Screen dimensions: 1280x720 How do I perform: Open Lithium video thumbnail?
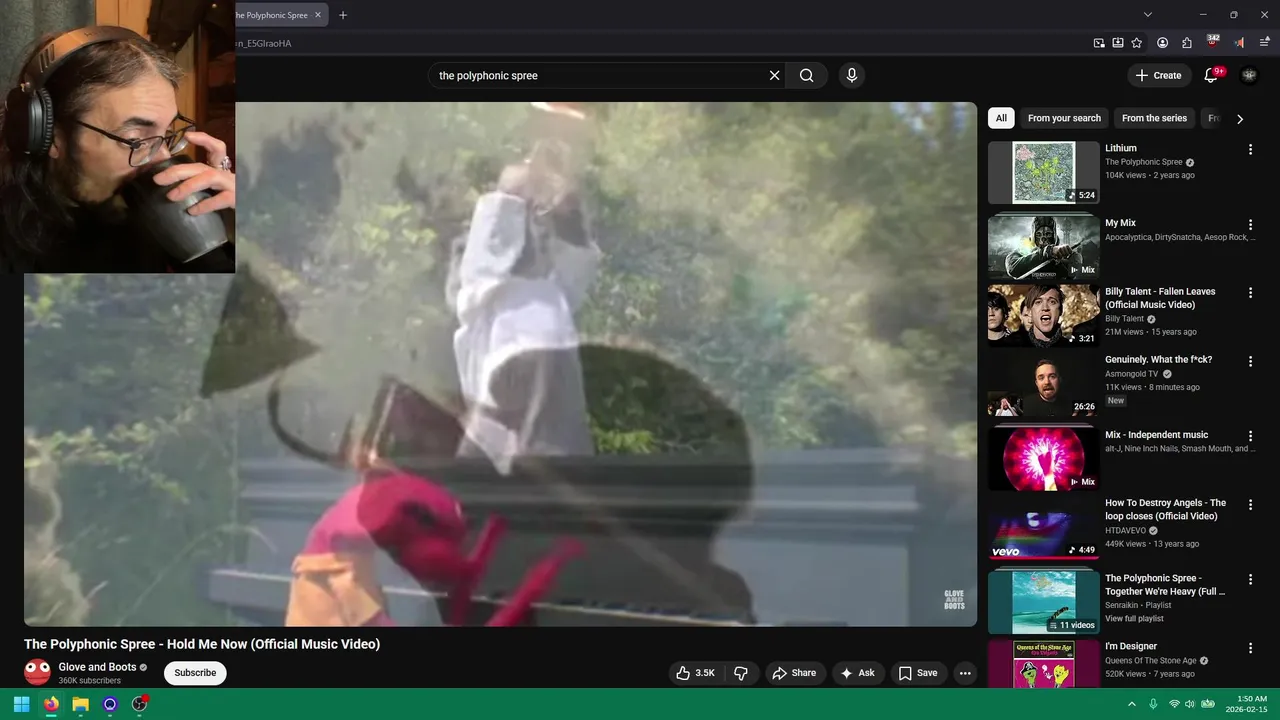1044,173
